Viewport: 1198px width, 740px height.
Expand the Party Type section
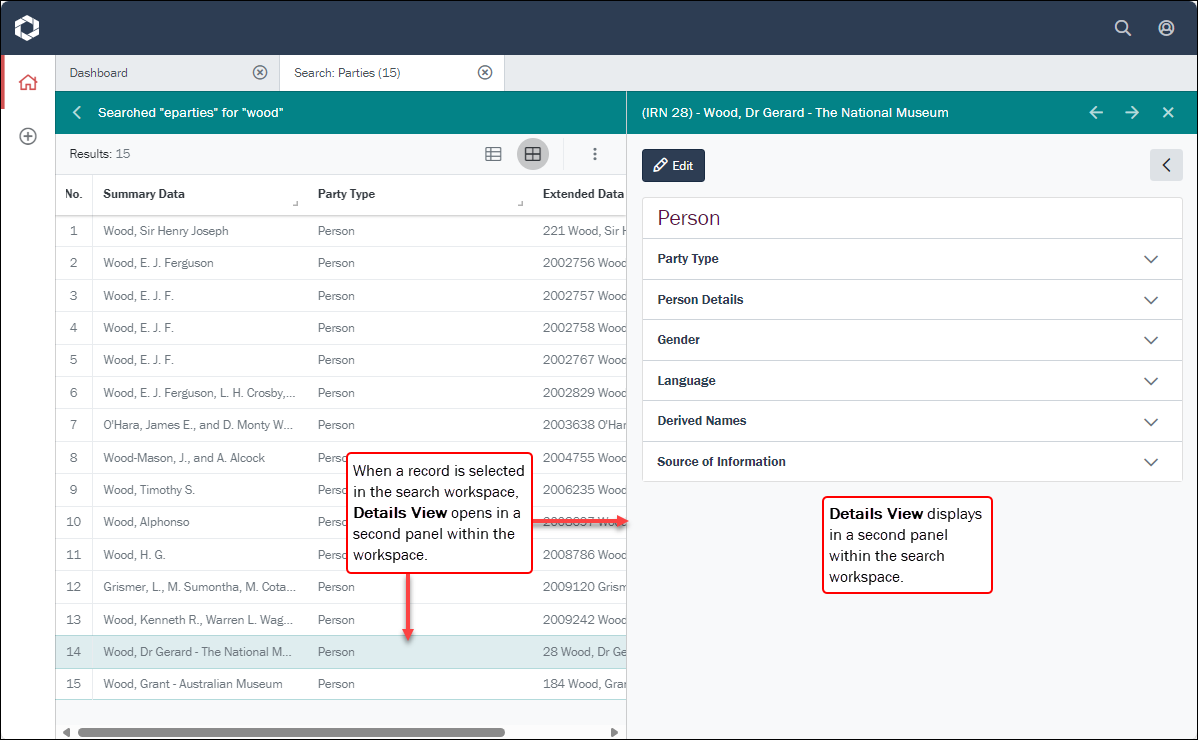[1150, 259]
